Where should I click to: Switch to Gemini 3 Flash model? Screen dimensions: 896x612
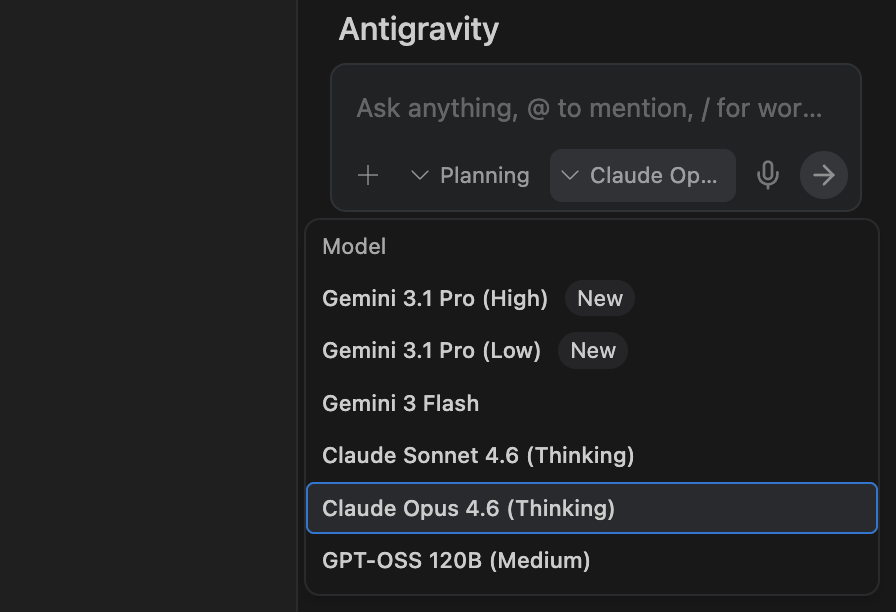coord(400,404)
